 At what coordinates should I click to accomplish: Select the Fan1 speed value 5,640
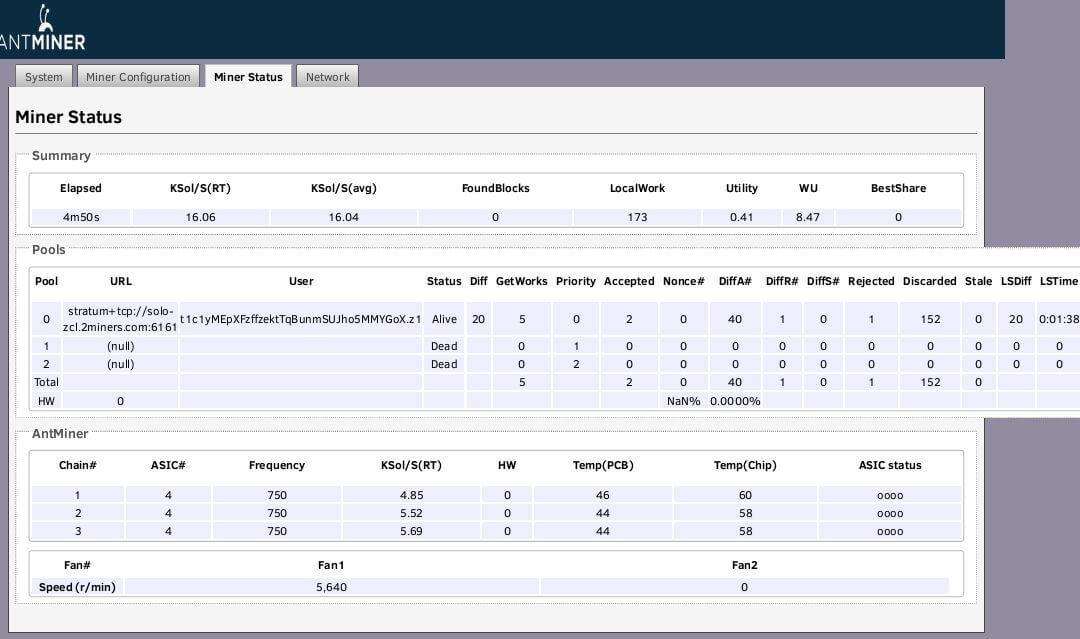point(331,587)
